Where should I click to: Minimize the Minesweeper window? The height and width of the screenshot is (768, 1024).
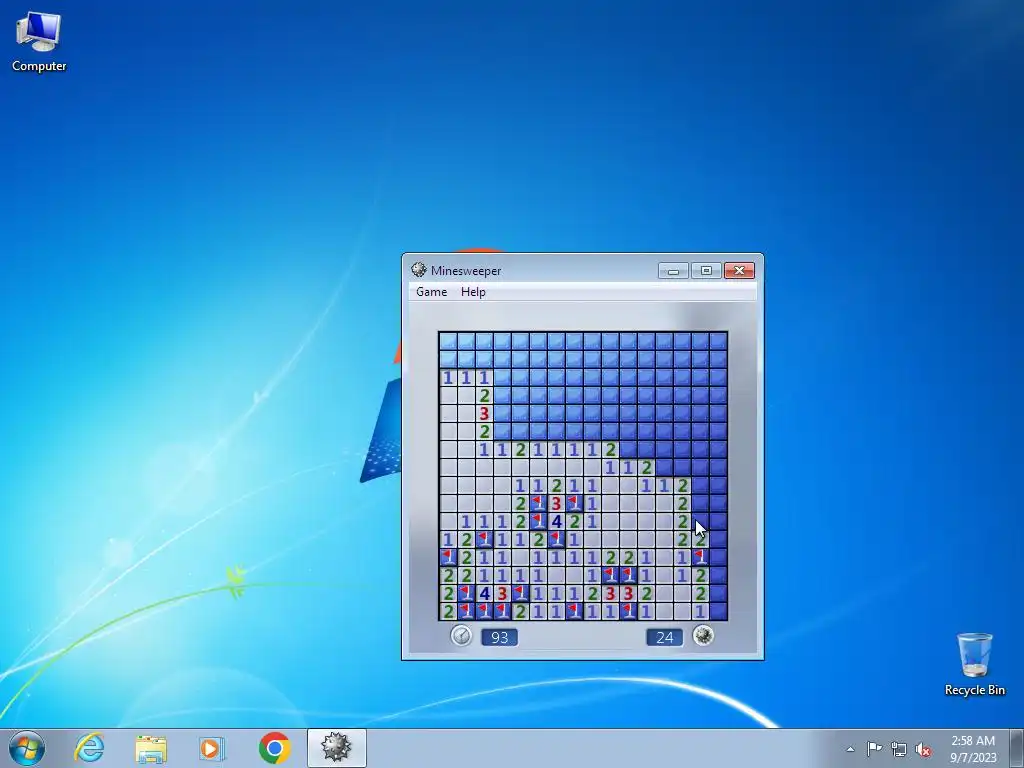point(673,270)
